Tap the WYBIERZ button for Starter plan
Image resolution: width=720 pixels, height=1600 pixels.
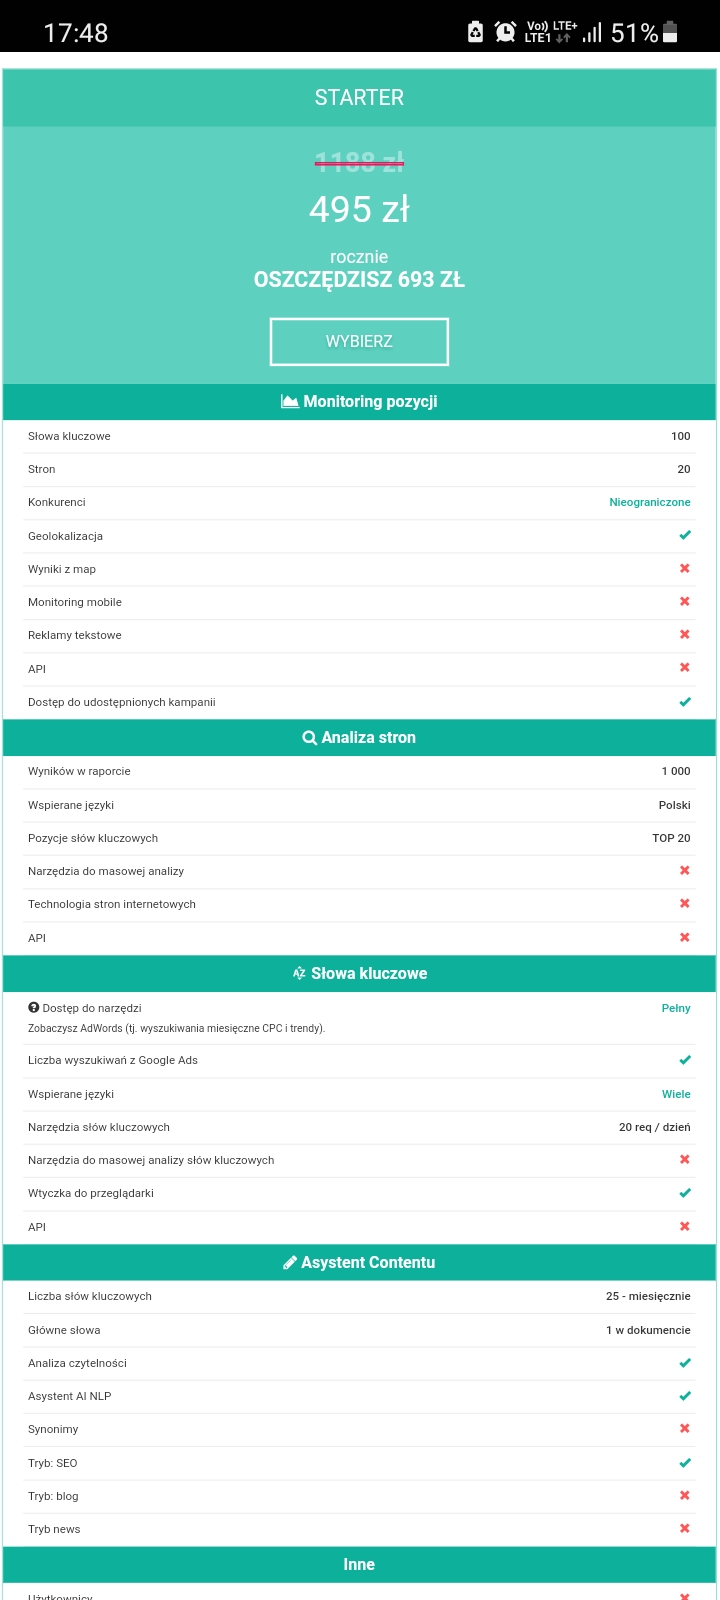(x=359, y=342)
